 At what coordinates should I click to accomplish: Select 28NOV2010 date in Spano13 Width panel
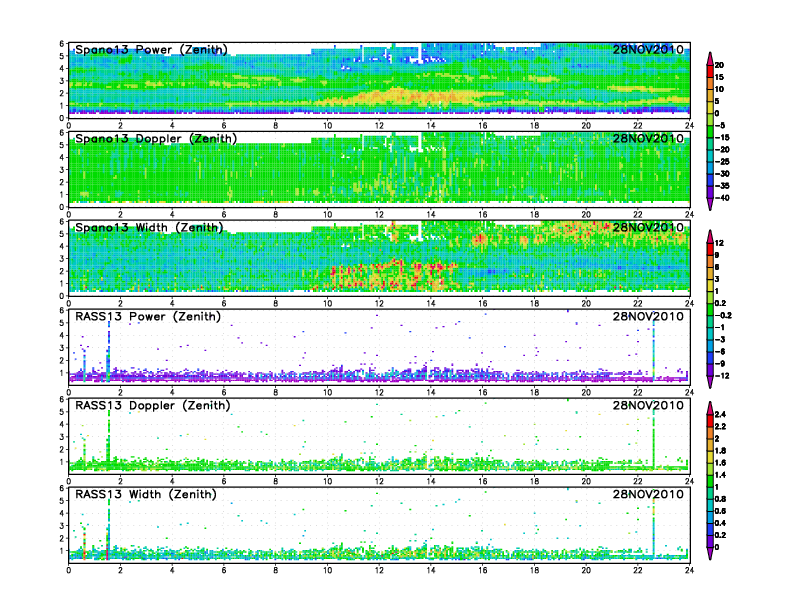648,227
